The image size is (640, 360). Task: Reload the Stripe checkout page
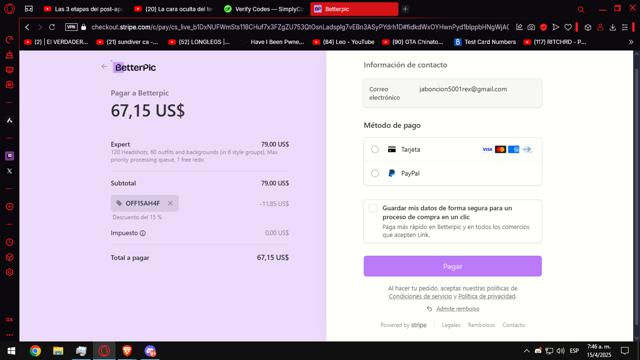pyautogui.click(x=52, y=27)
